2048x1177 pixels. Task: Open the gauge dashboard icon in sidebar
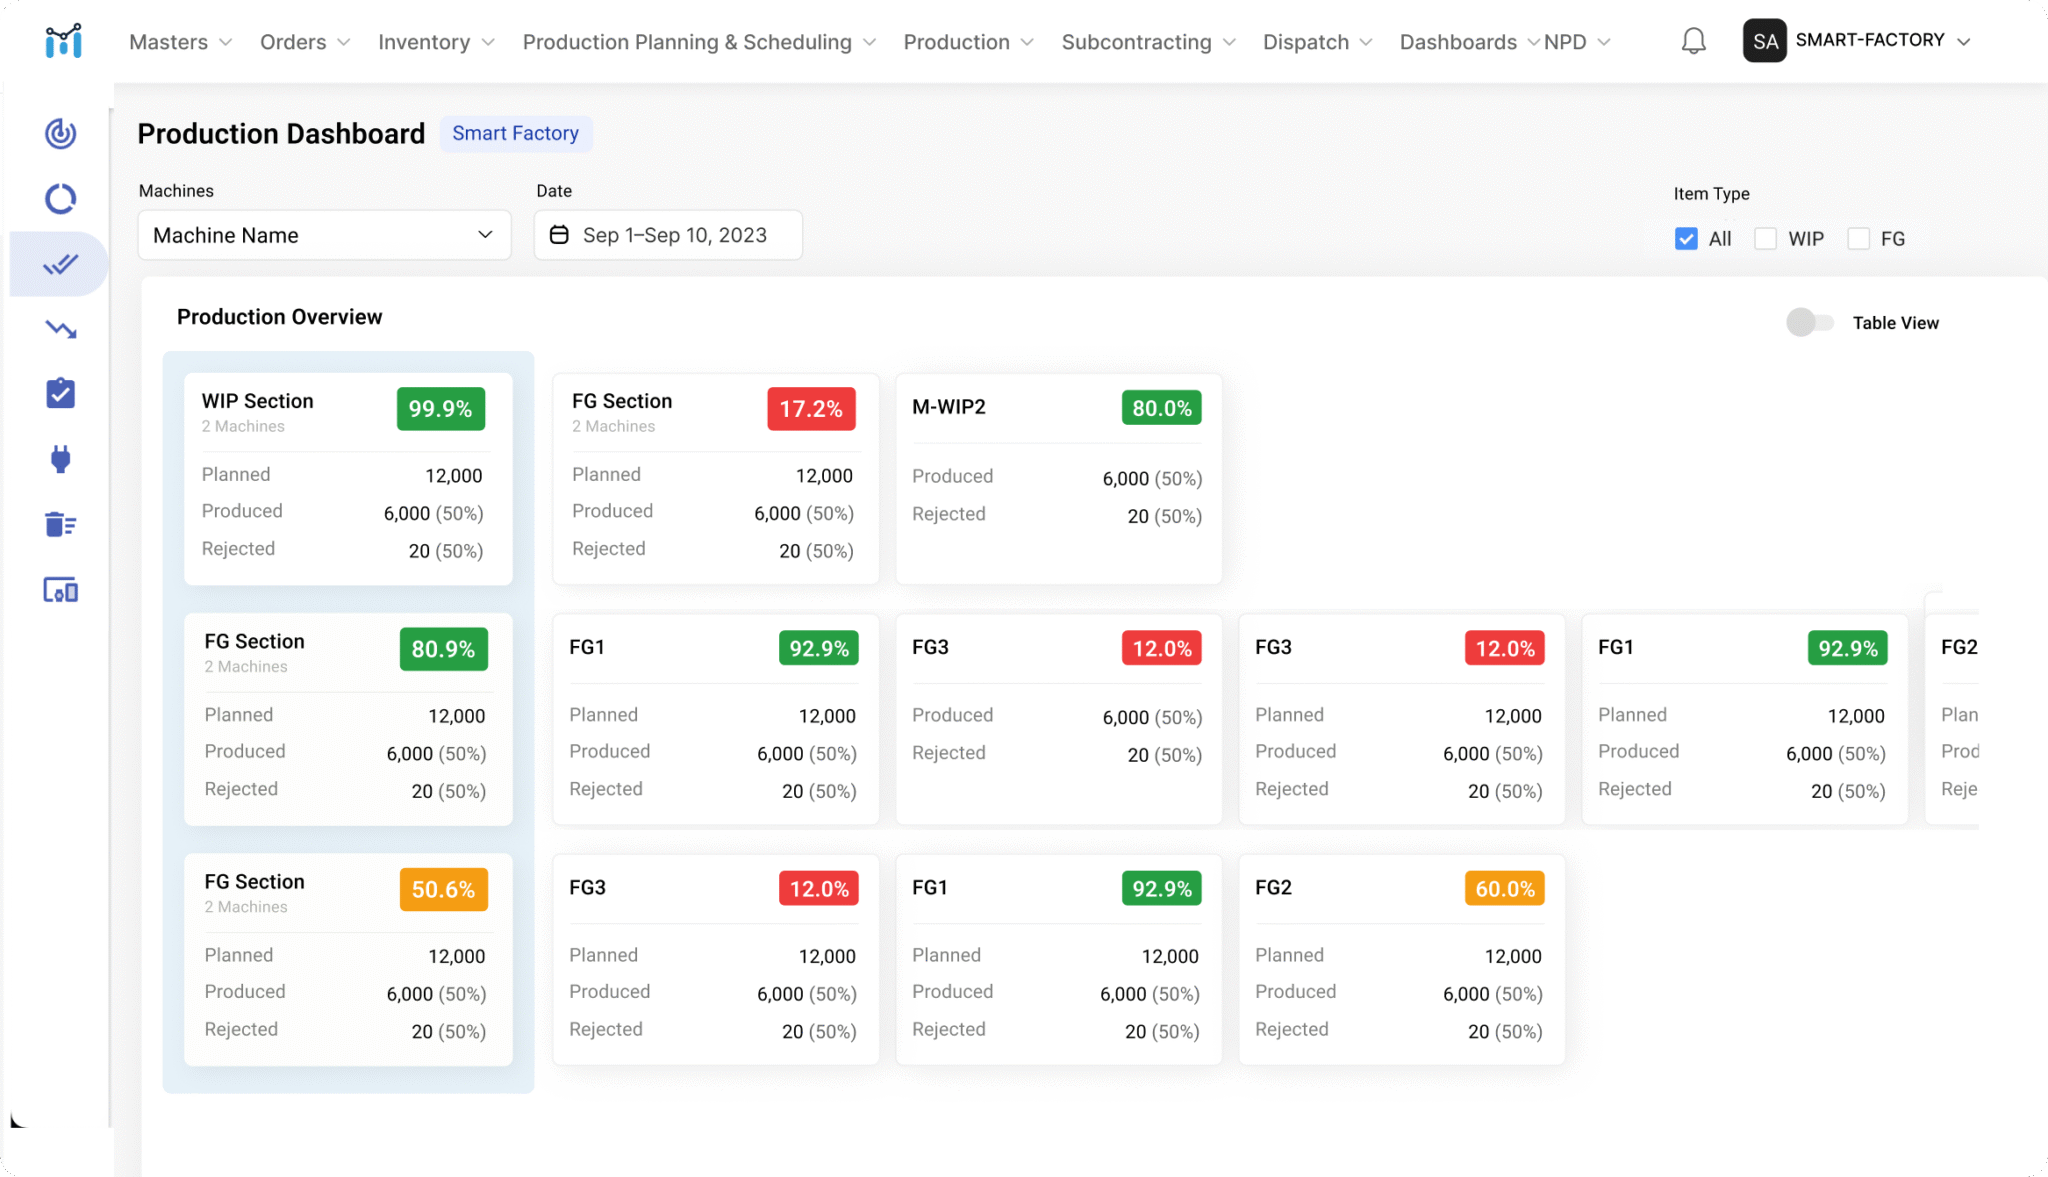coord(60,133)
